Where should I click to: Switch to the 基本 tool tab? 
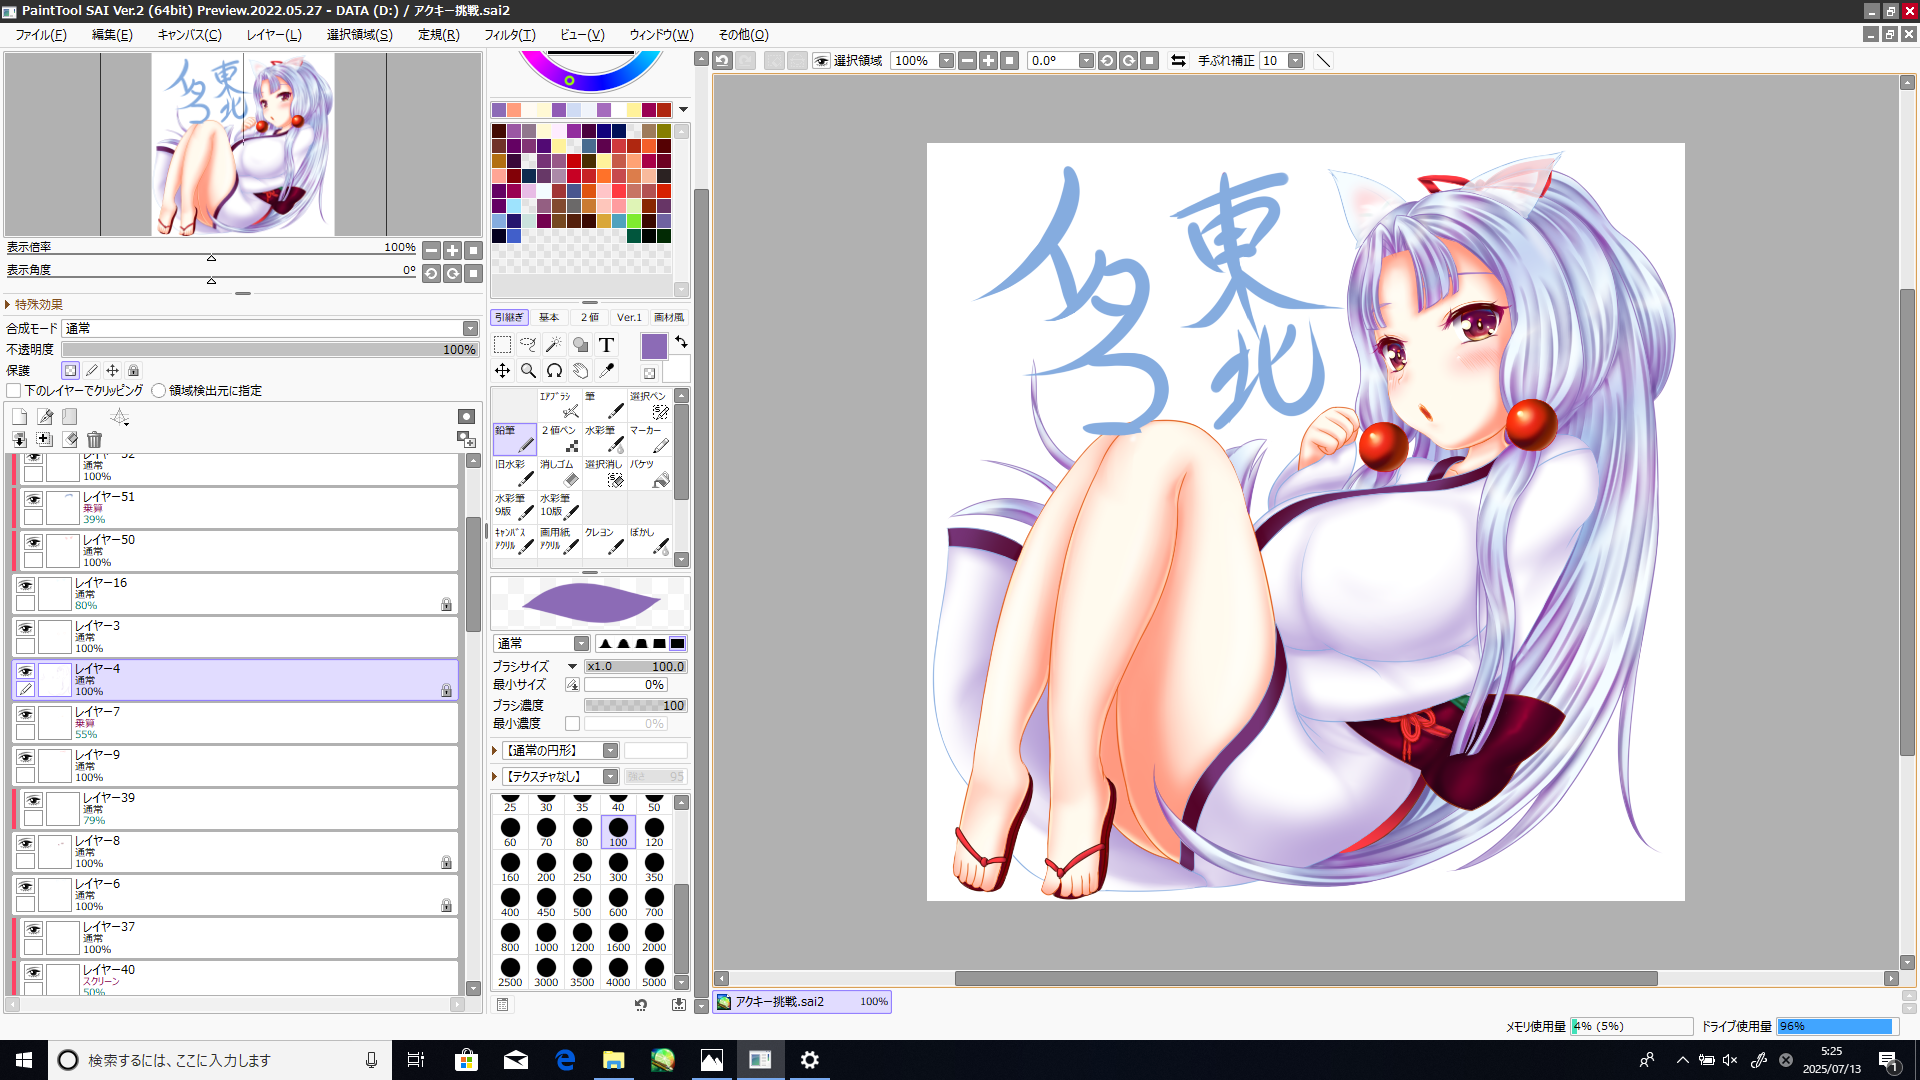[549, 318]
